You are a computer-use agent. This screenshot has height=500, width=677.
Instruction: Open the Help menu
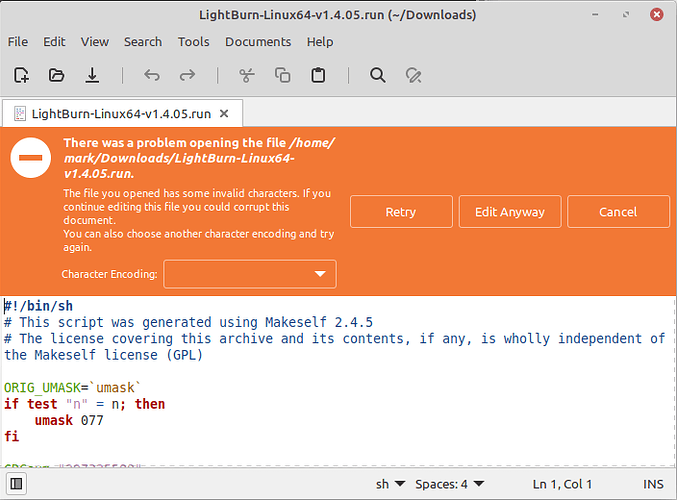pos(320,42)
